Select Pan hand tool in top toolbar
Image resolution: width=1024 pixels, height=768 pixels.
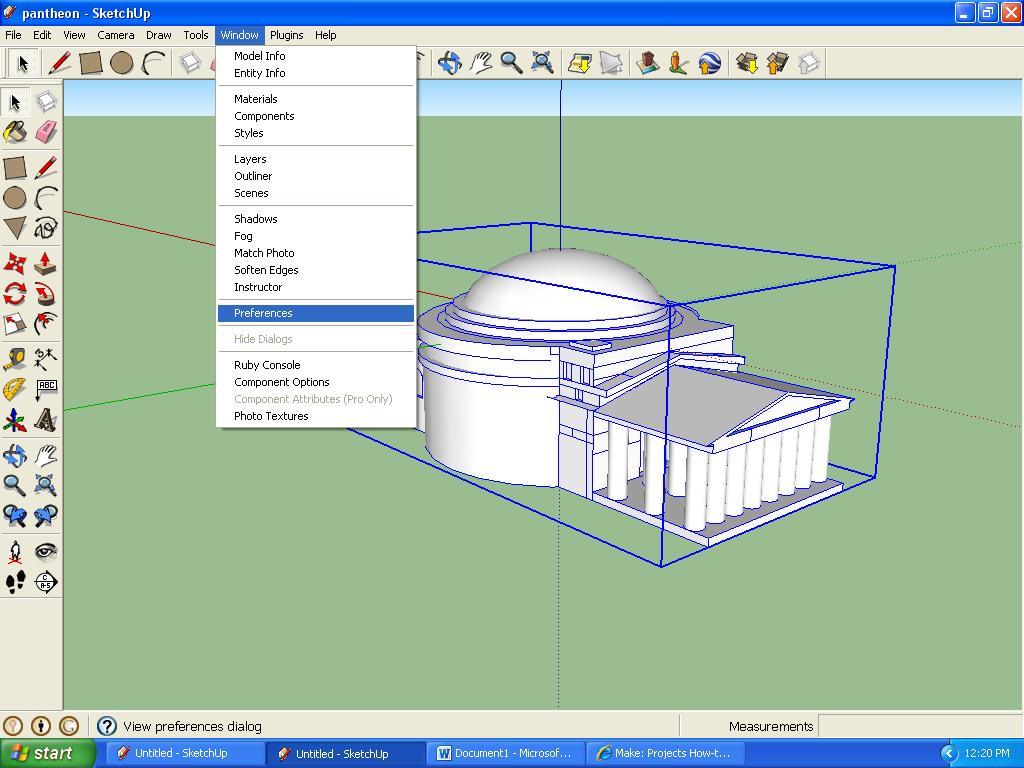click(x=481, y=63)
